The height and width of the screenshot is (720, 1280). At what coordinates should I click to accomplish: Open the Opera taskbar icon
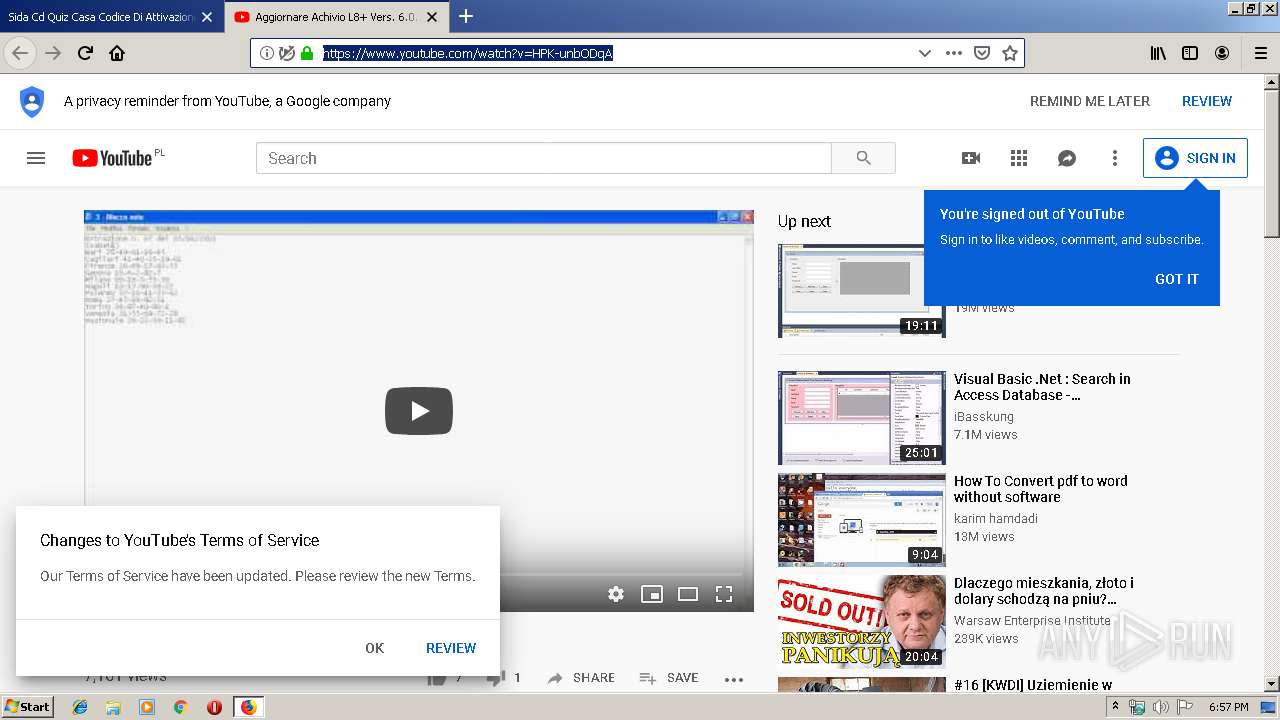coord(214,707)
